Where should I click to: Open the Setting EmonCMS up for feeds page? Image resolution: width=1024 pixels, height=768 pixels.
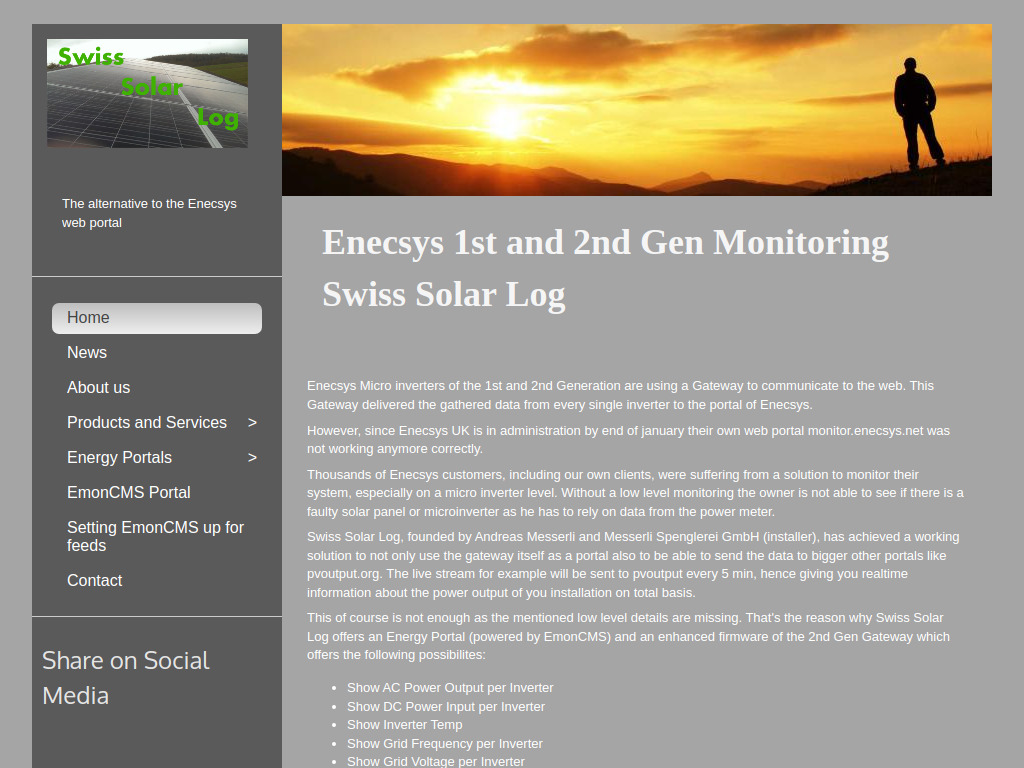(155, 536)
